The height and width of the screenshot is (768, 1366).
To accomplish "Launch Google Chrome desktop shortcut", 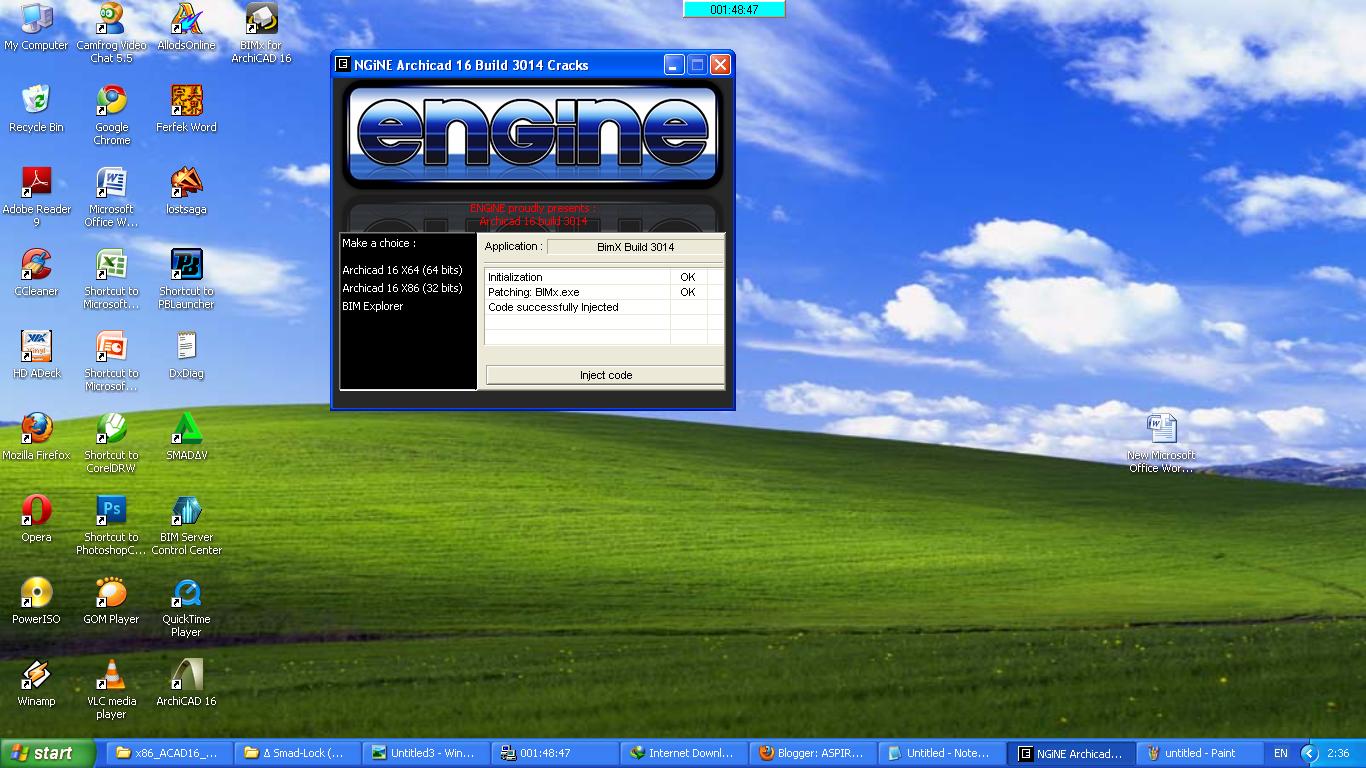I will click(x=111, y=115).
